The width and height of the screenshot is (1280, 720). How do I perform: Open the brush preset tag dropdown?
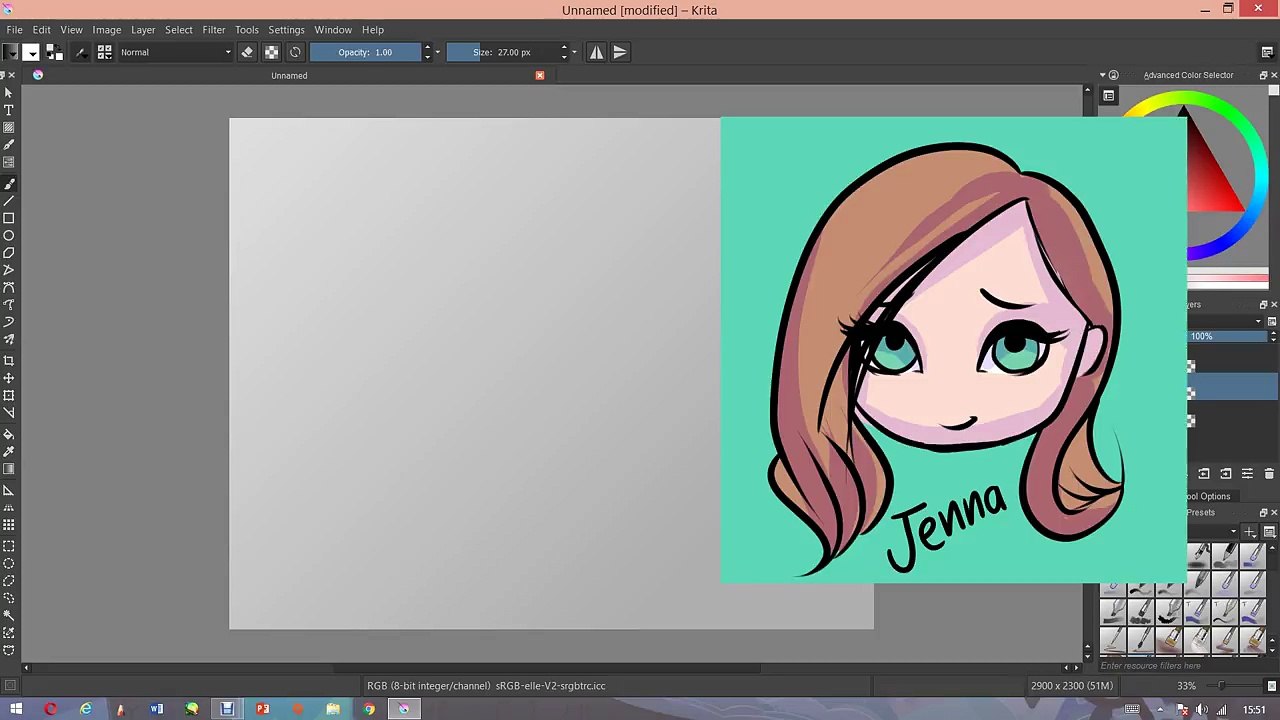[x=1212, y=532]
